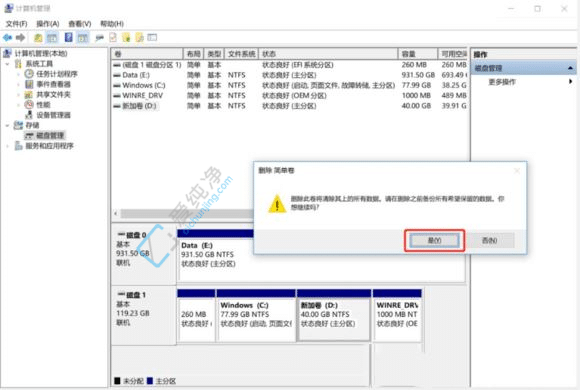Click the blue Help question-mark toolbar icon
The height and width of the screenshot is (390, 580).
[x=68, y=37]
